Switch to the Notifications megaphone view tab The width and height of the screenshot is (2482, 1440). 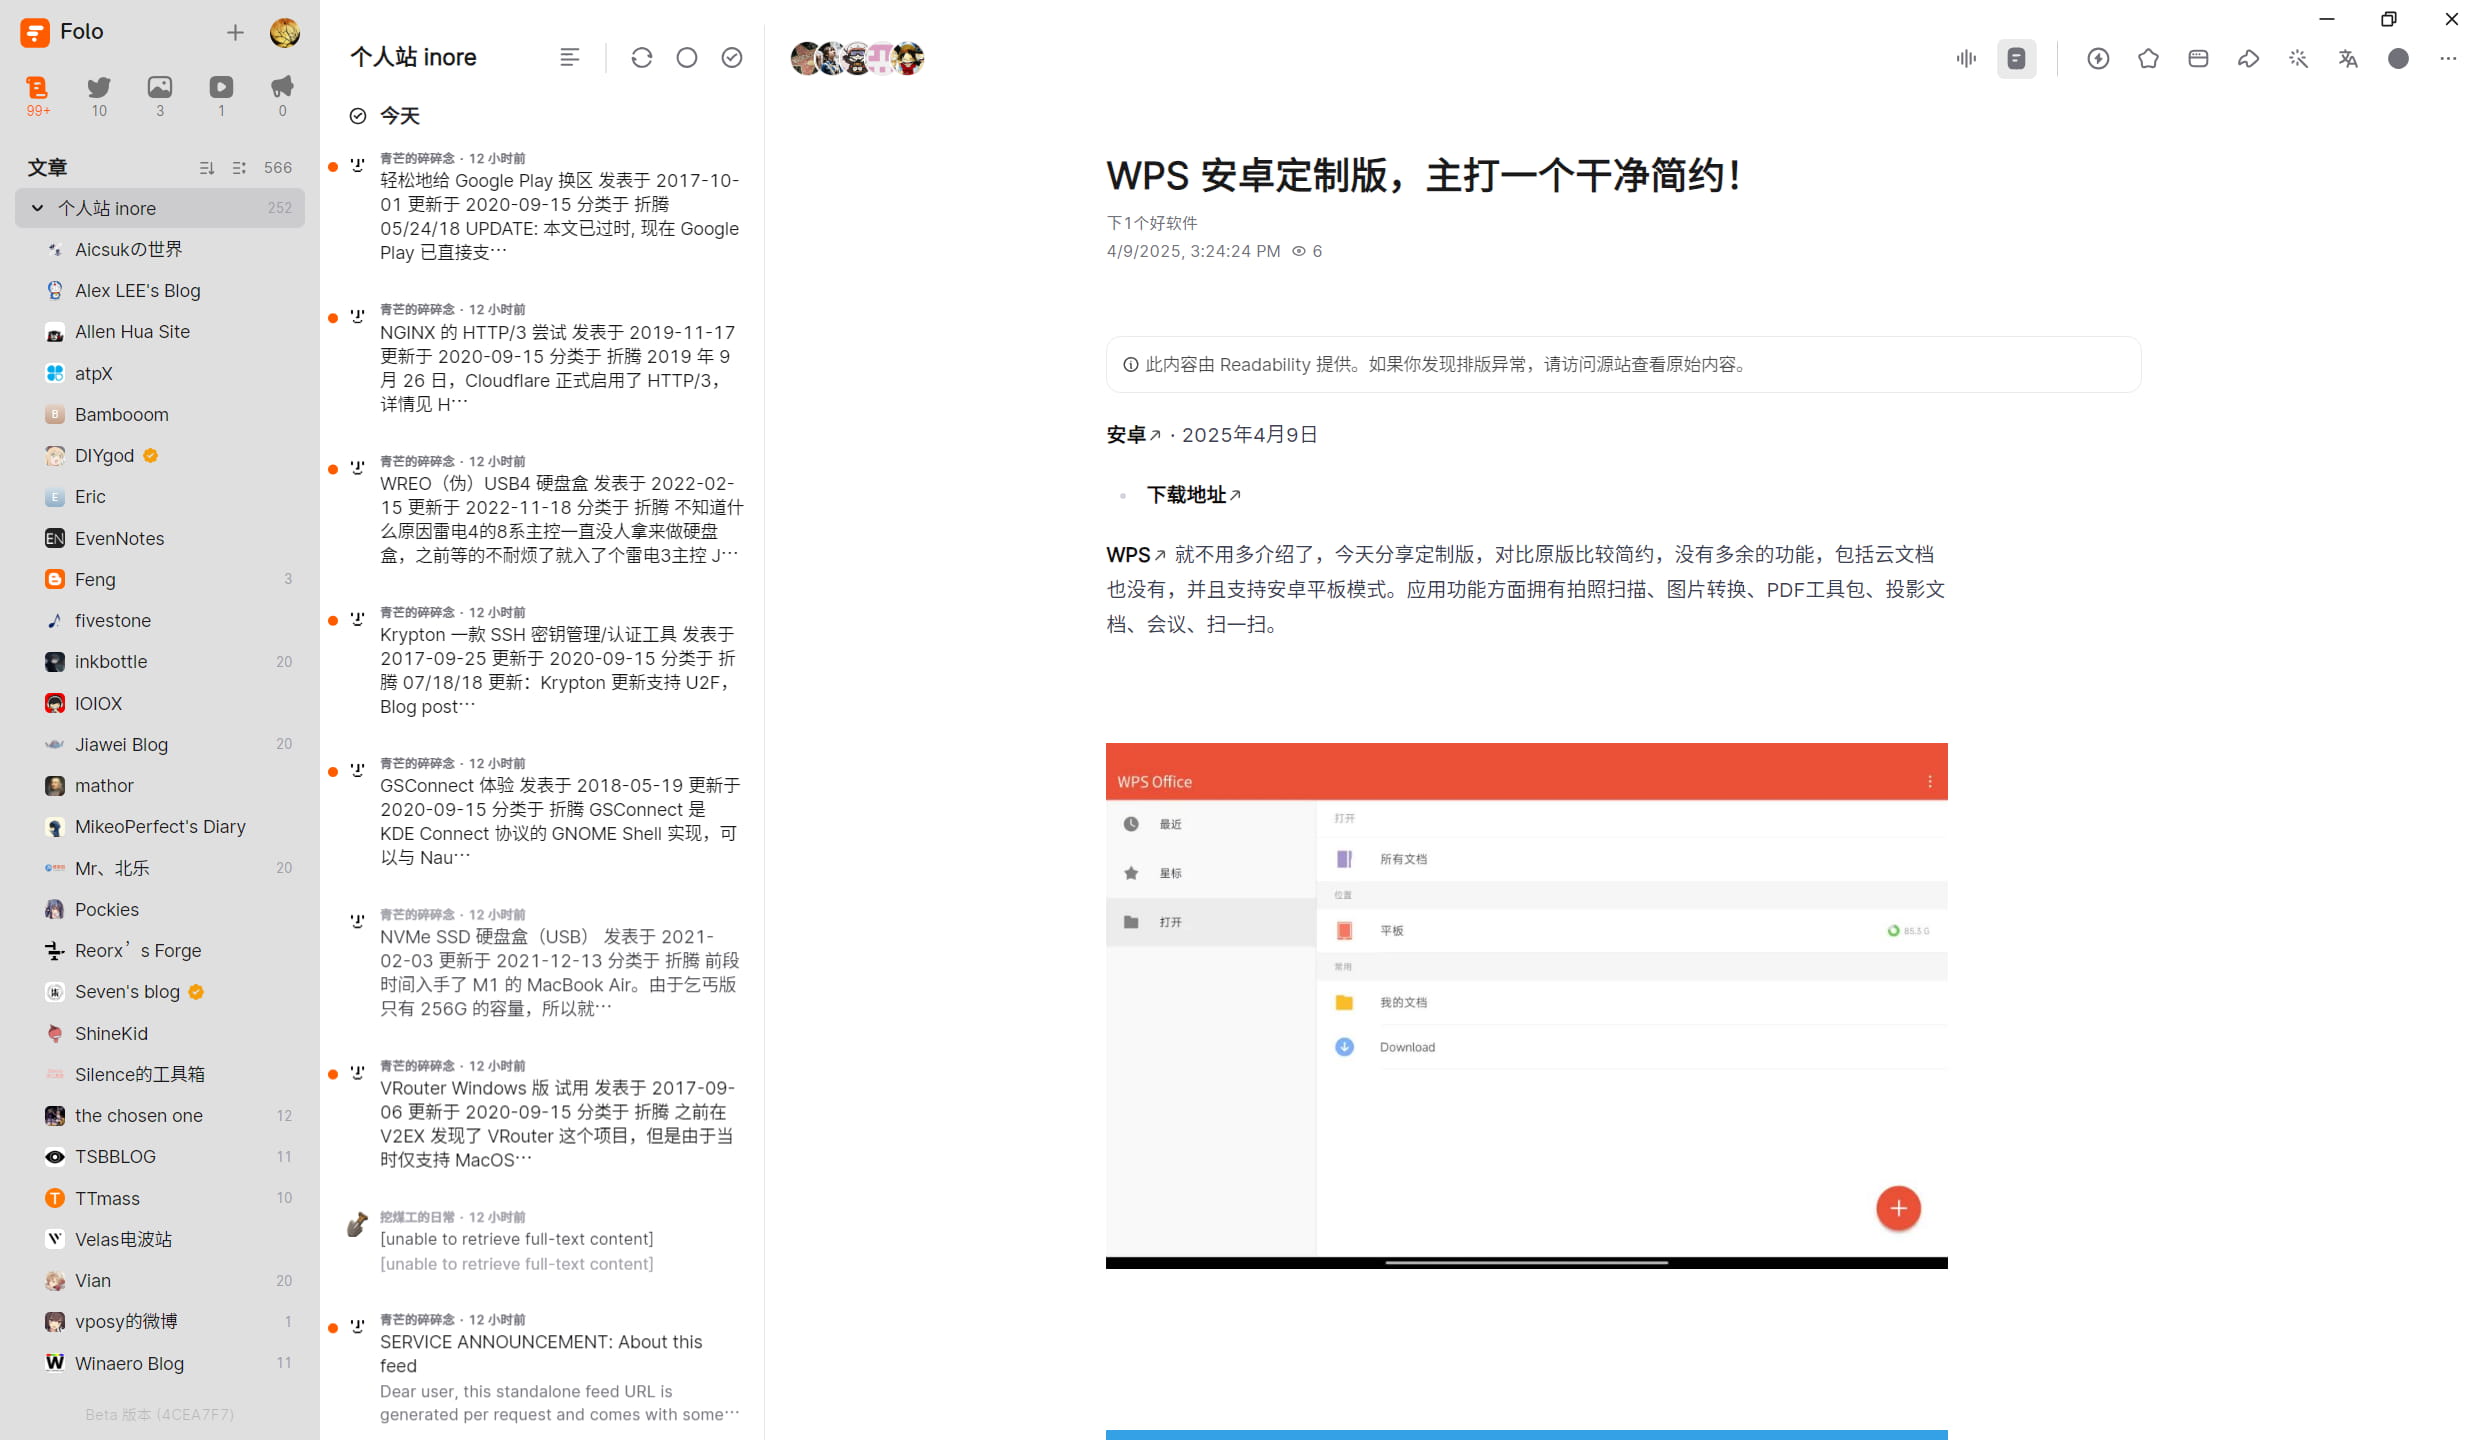click(x=282, y=96)
